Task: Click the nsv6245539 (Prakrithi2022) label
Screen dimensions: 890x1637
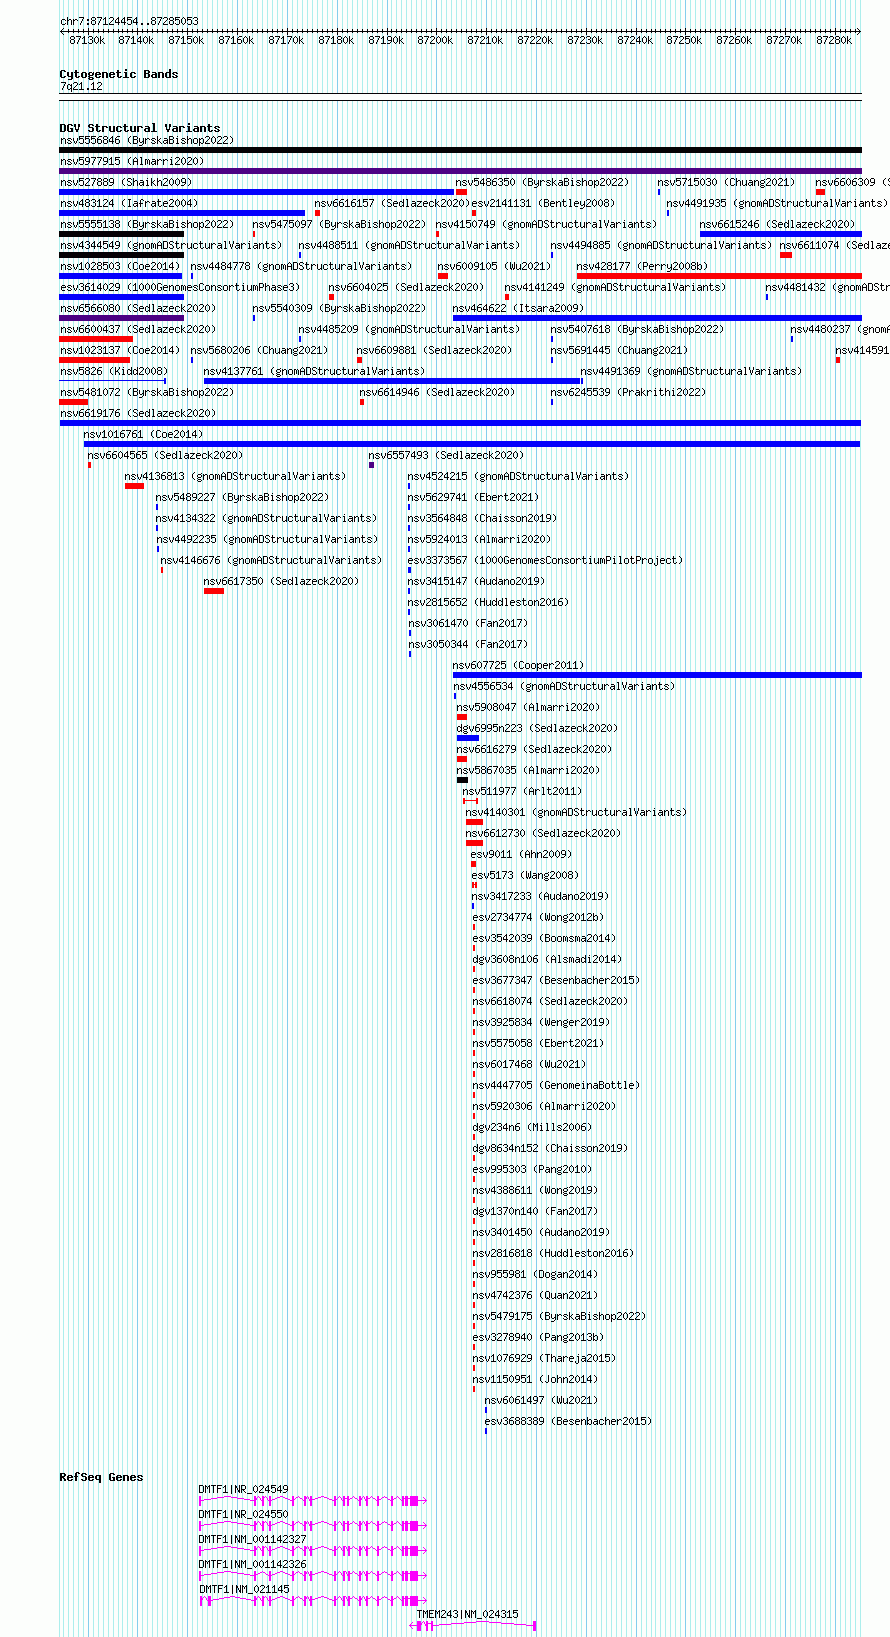Action: (628, 392)
